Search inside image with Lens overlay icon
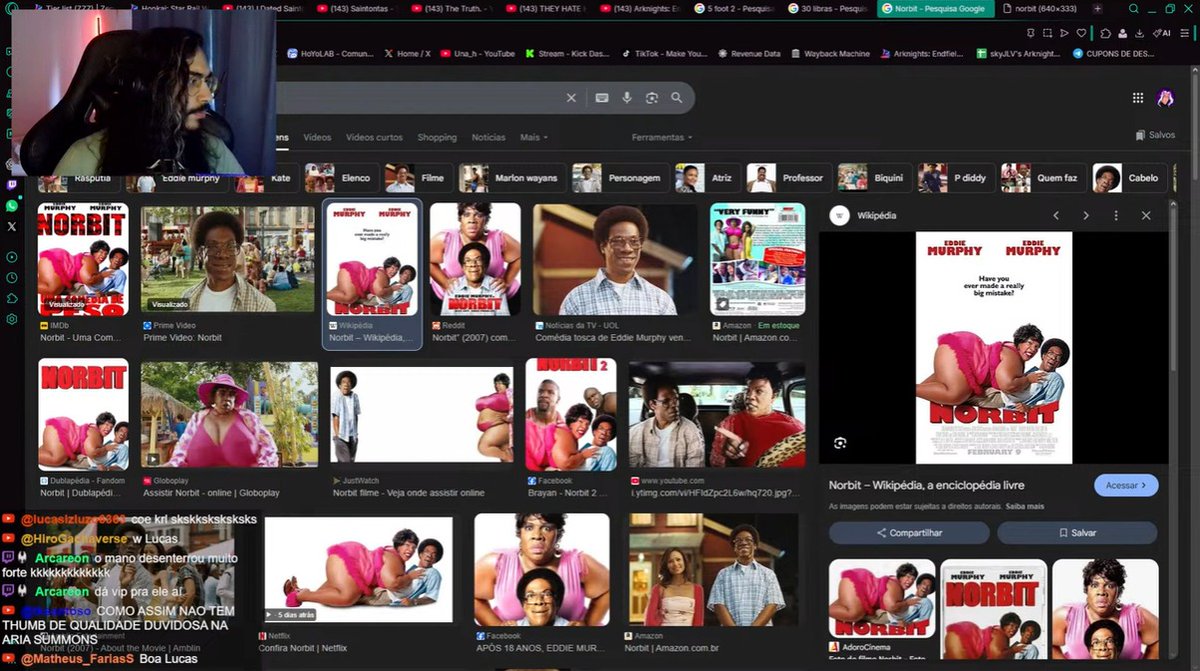 tap(840, 443)
